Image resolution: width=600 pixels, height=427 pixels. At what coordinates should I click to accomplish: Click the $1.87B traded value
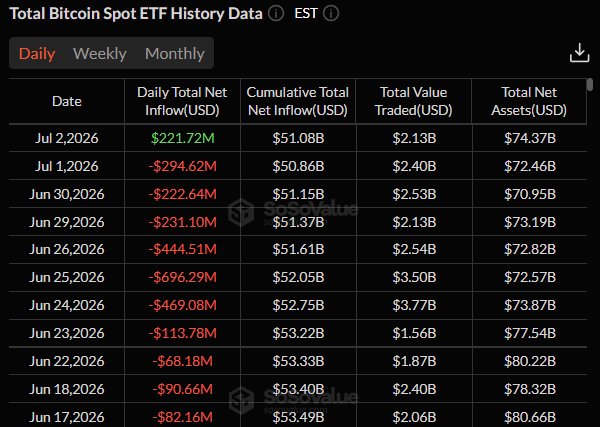414,361
